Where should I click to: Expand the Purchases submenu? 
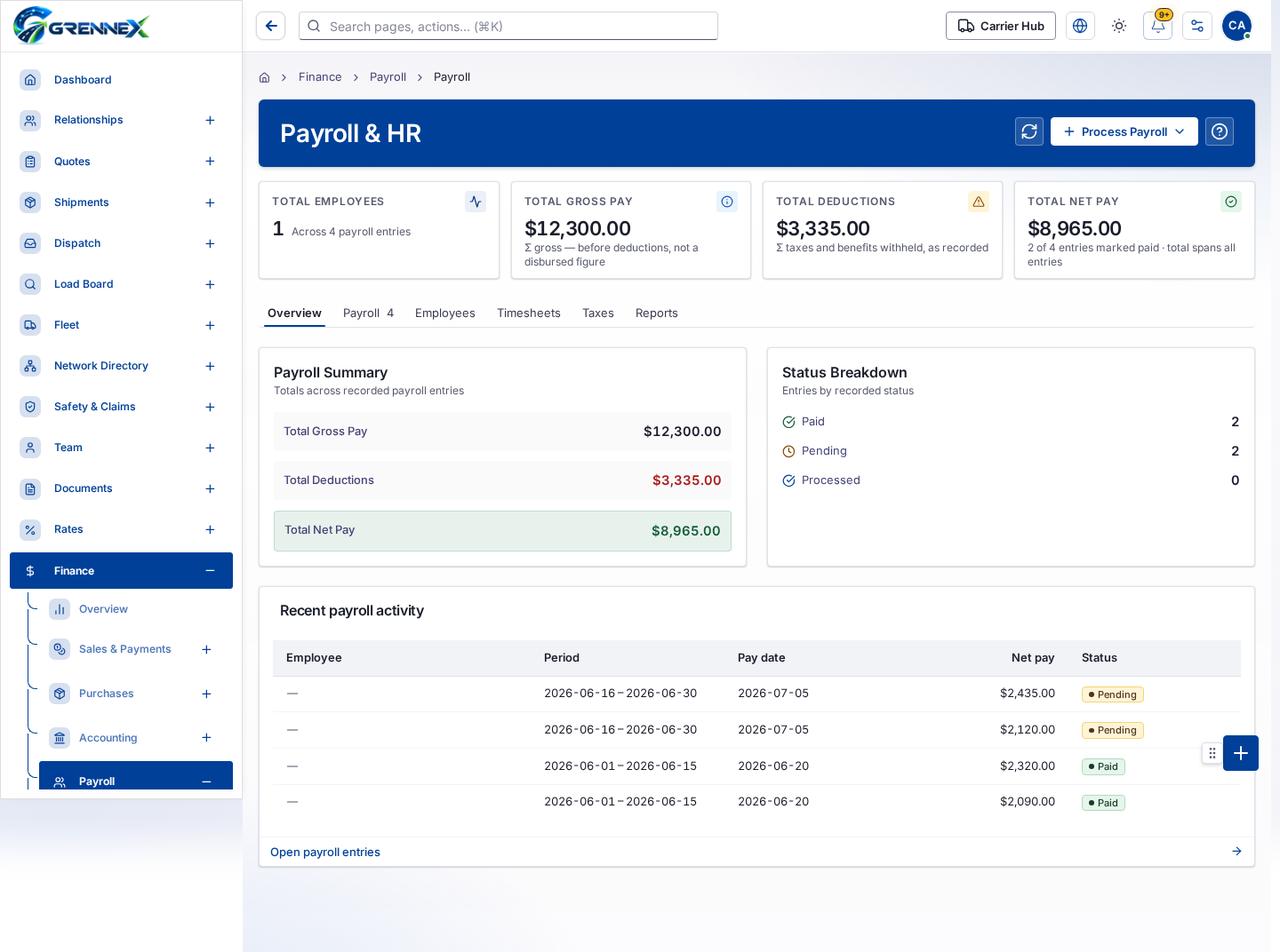206,694
